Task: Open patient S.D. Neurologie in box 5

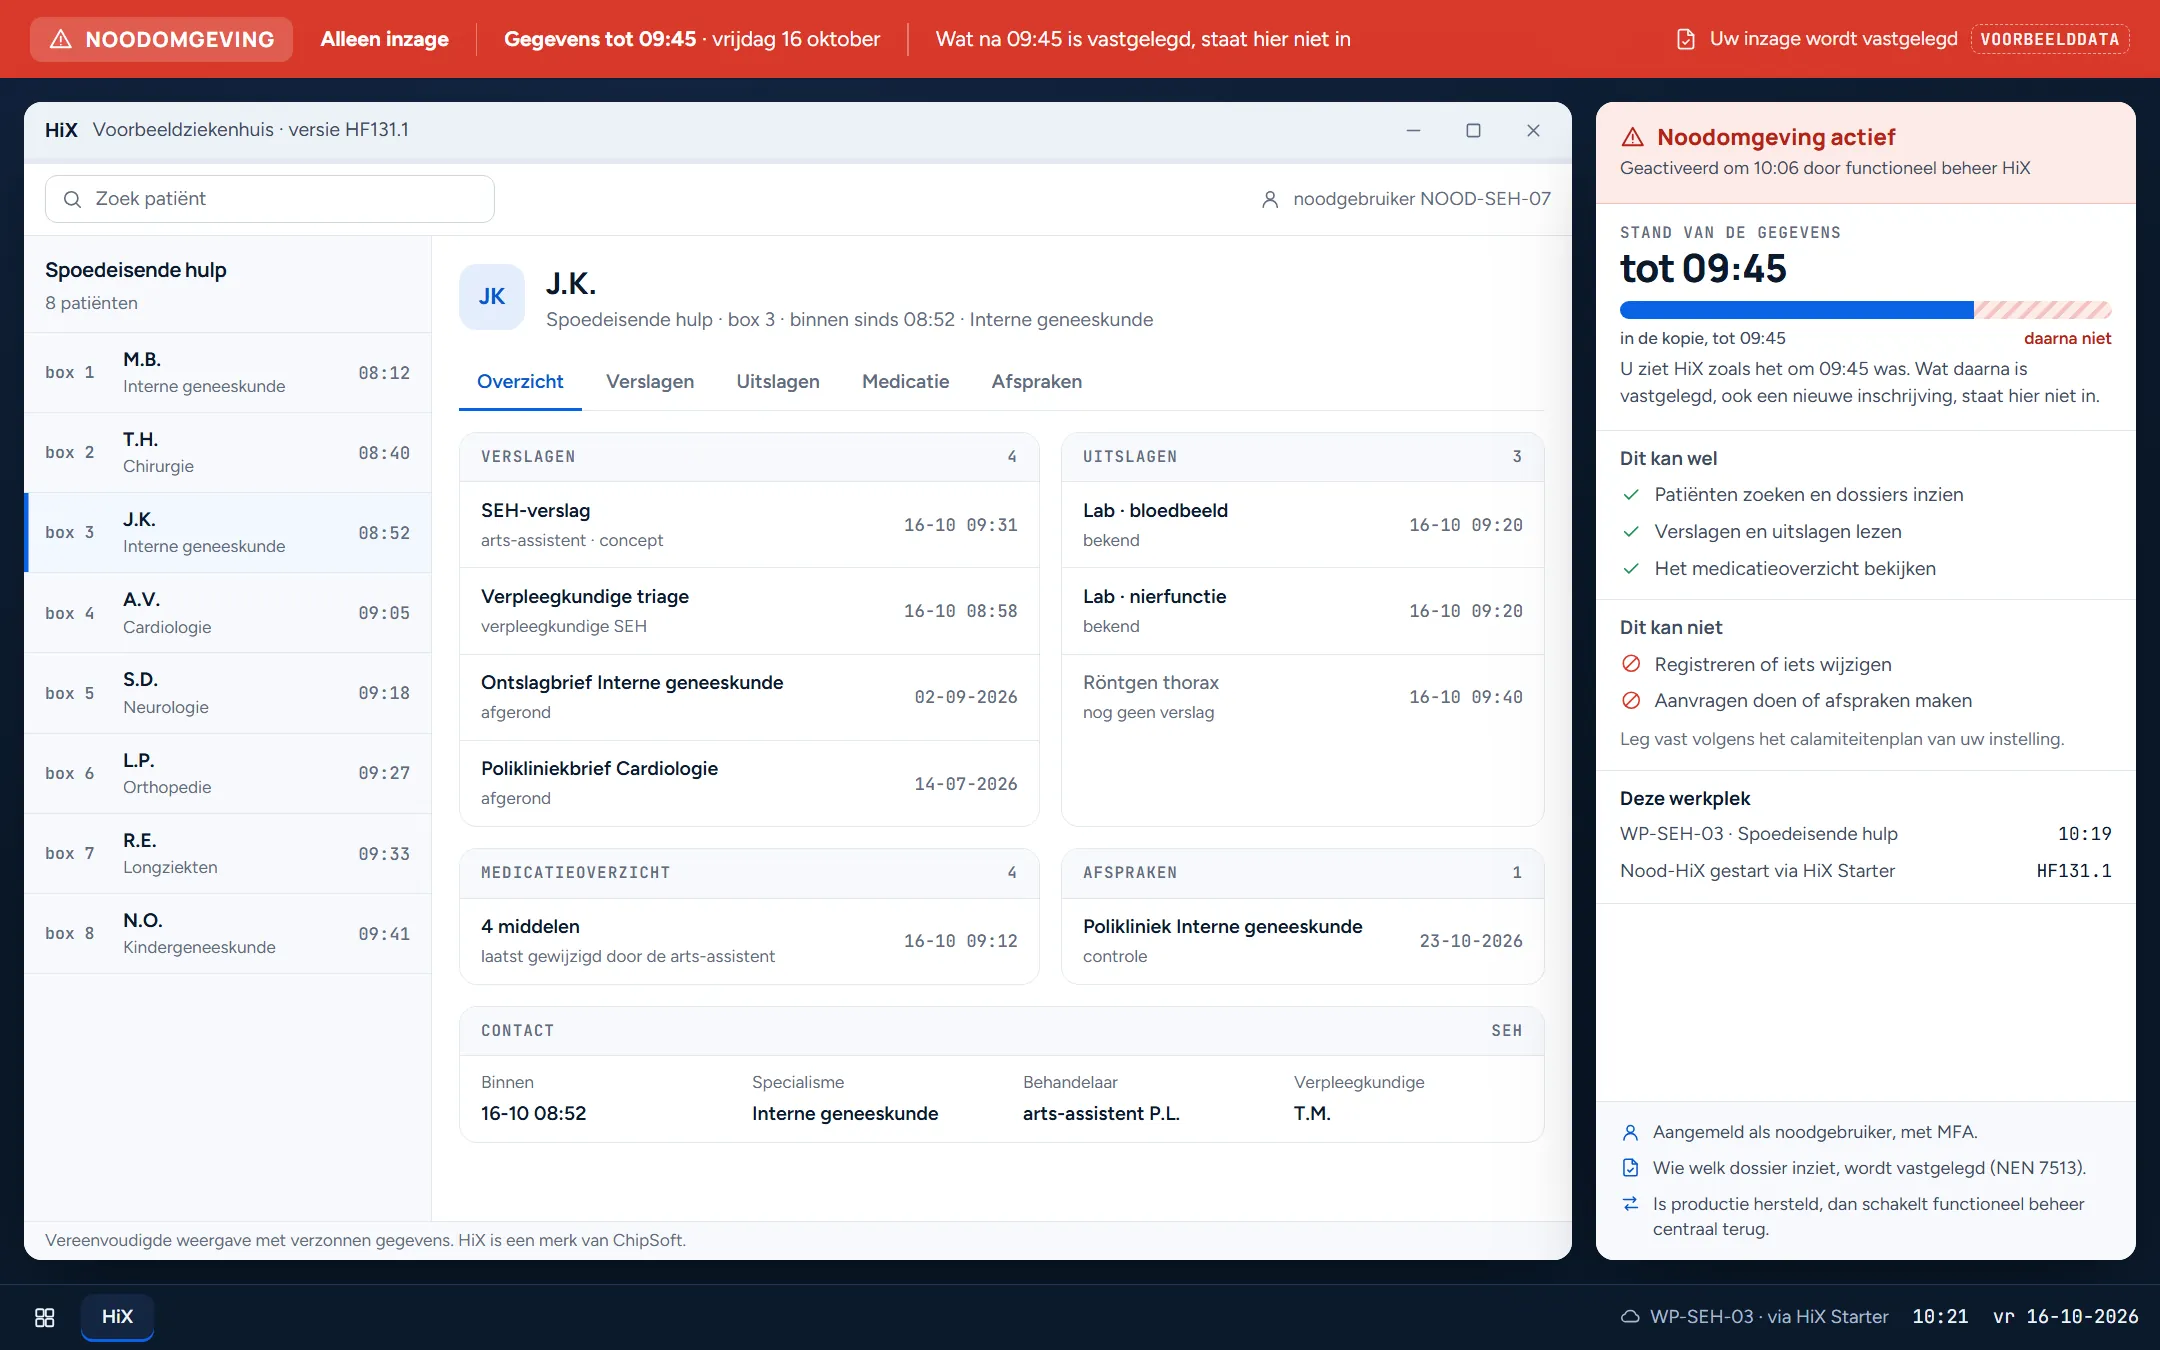Action: click(228, 693)
